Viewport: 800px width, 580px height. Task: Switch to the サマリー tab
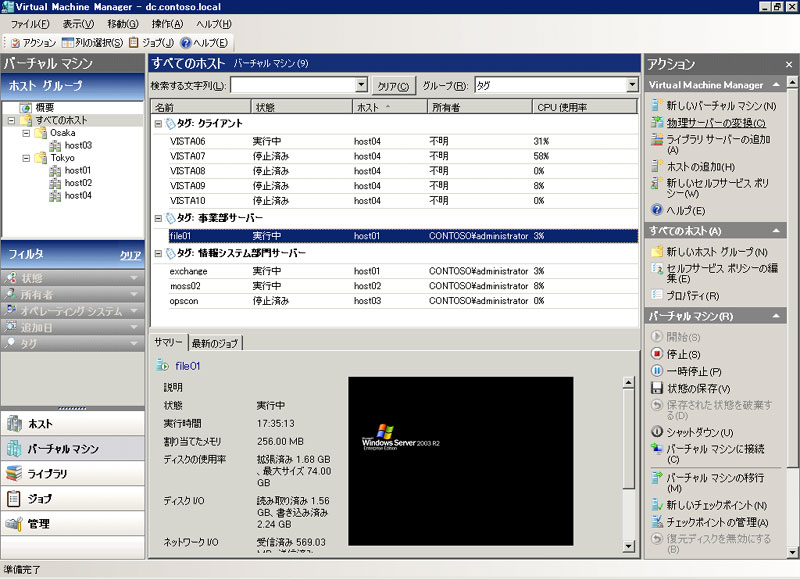coord(168,342)
